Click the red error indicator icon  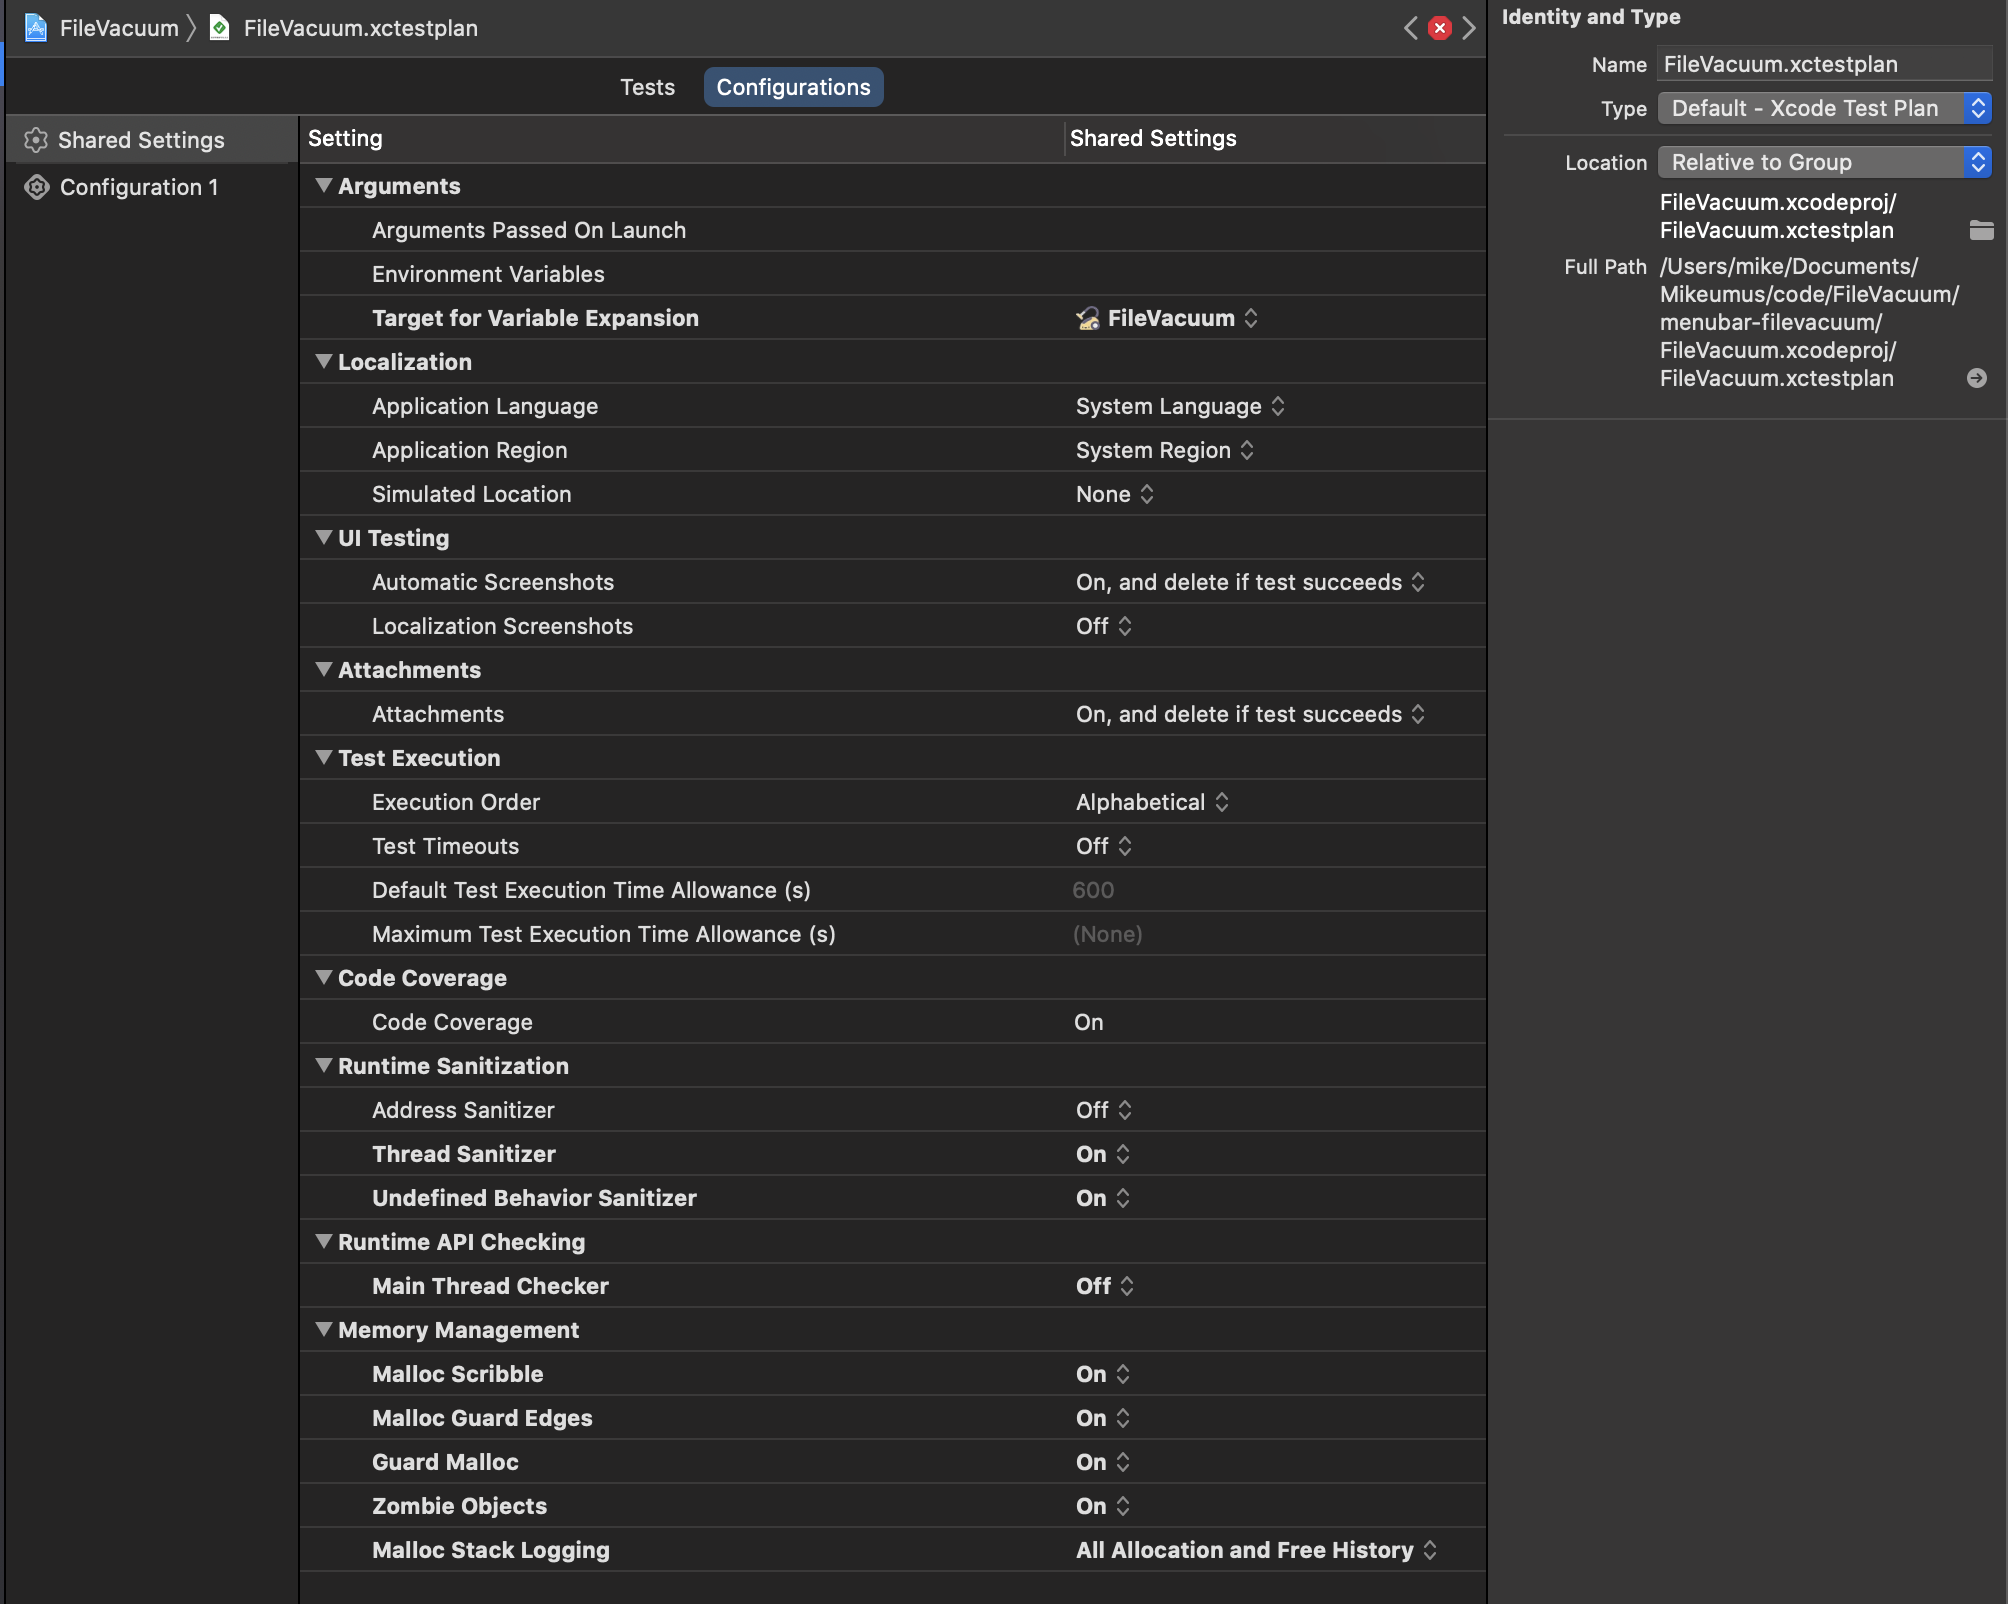(1440, 28)
